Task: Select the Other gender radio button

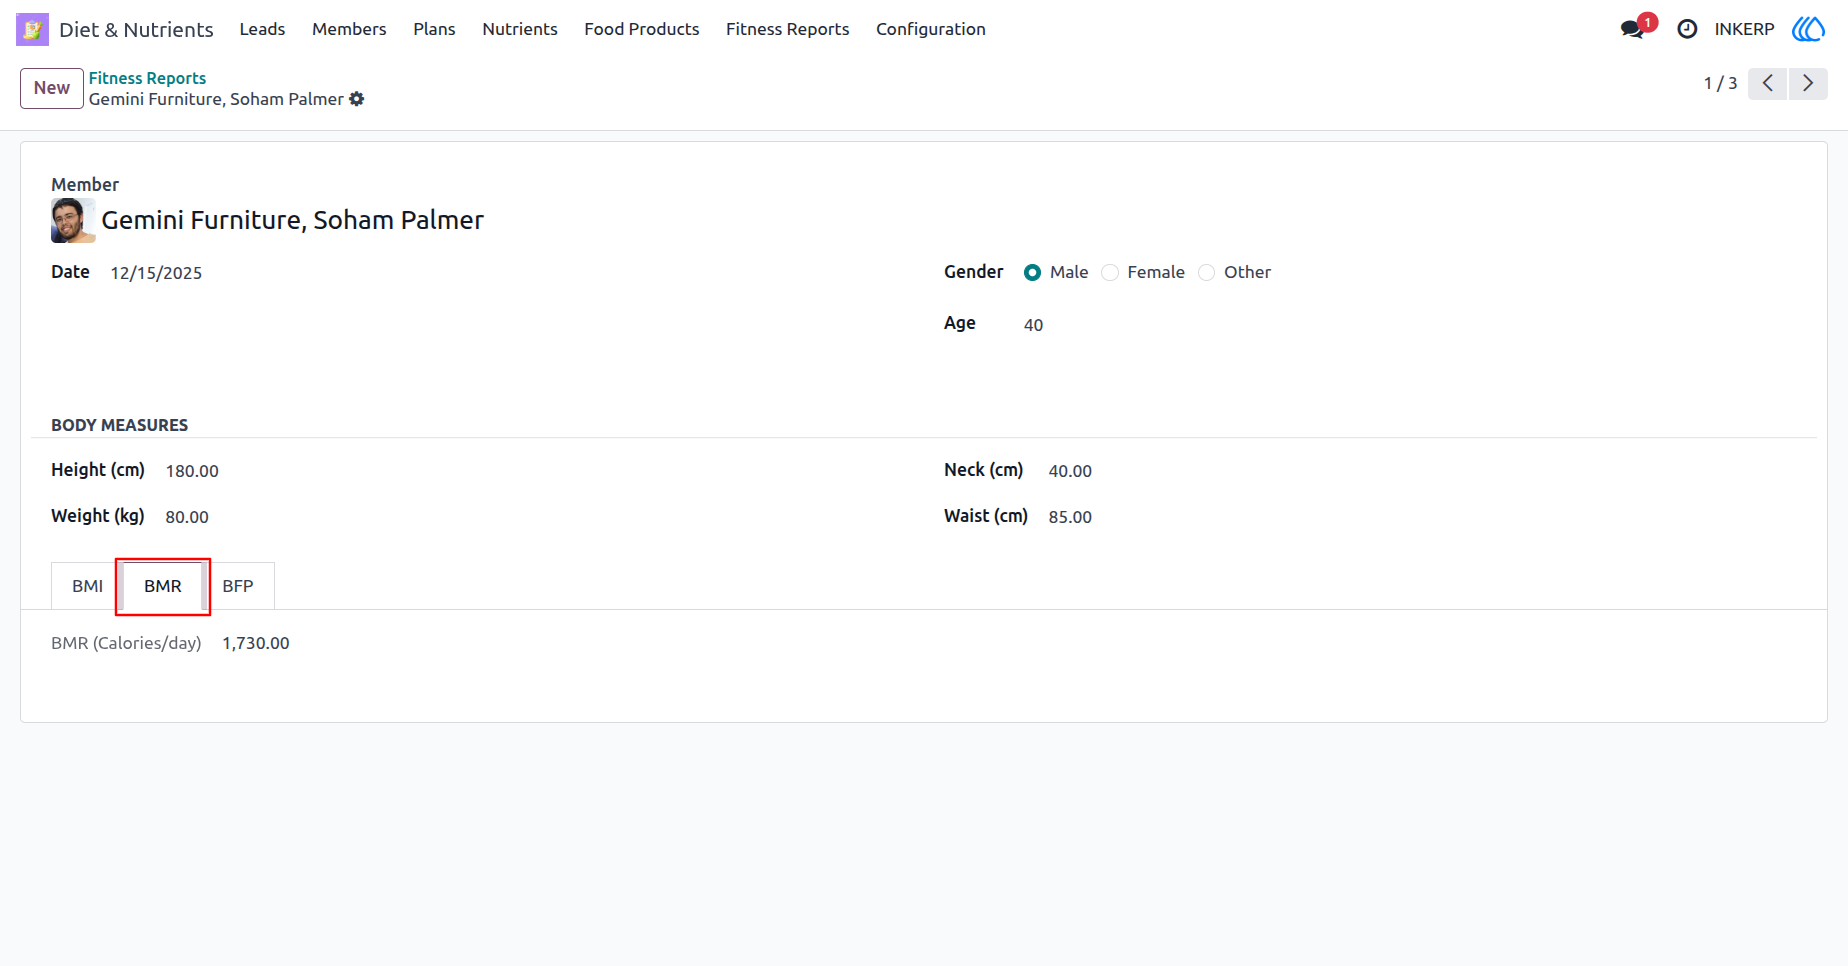Action: coord(1207,272)
